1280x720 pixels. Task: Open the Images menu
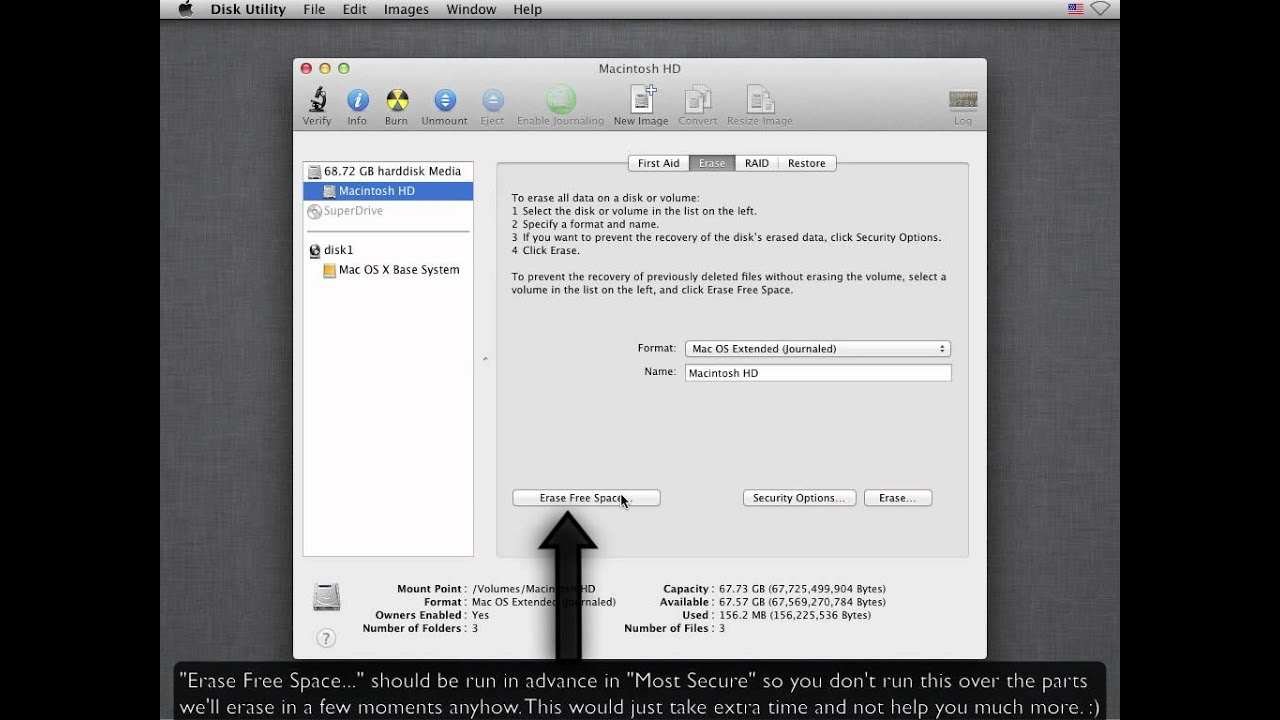click(x=406, y=9)
